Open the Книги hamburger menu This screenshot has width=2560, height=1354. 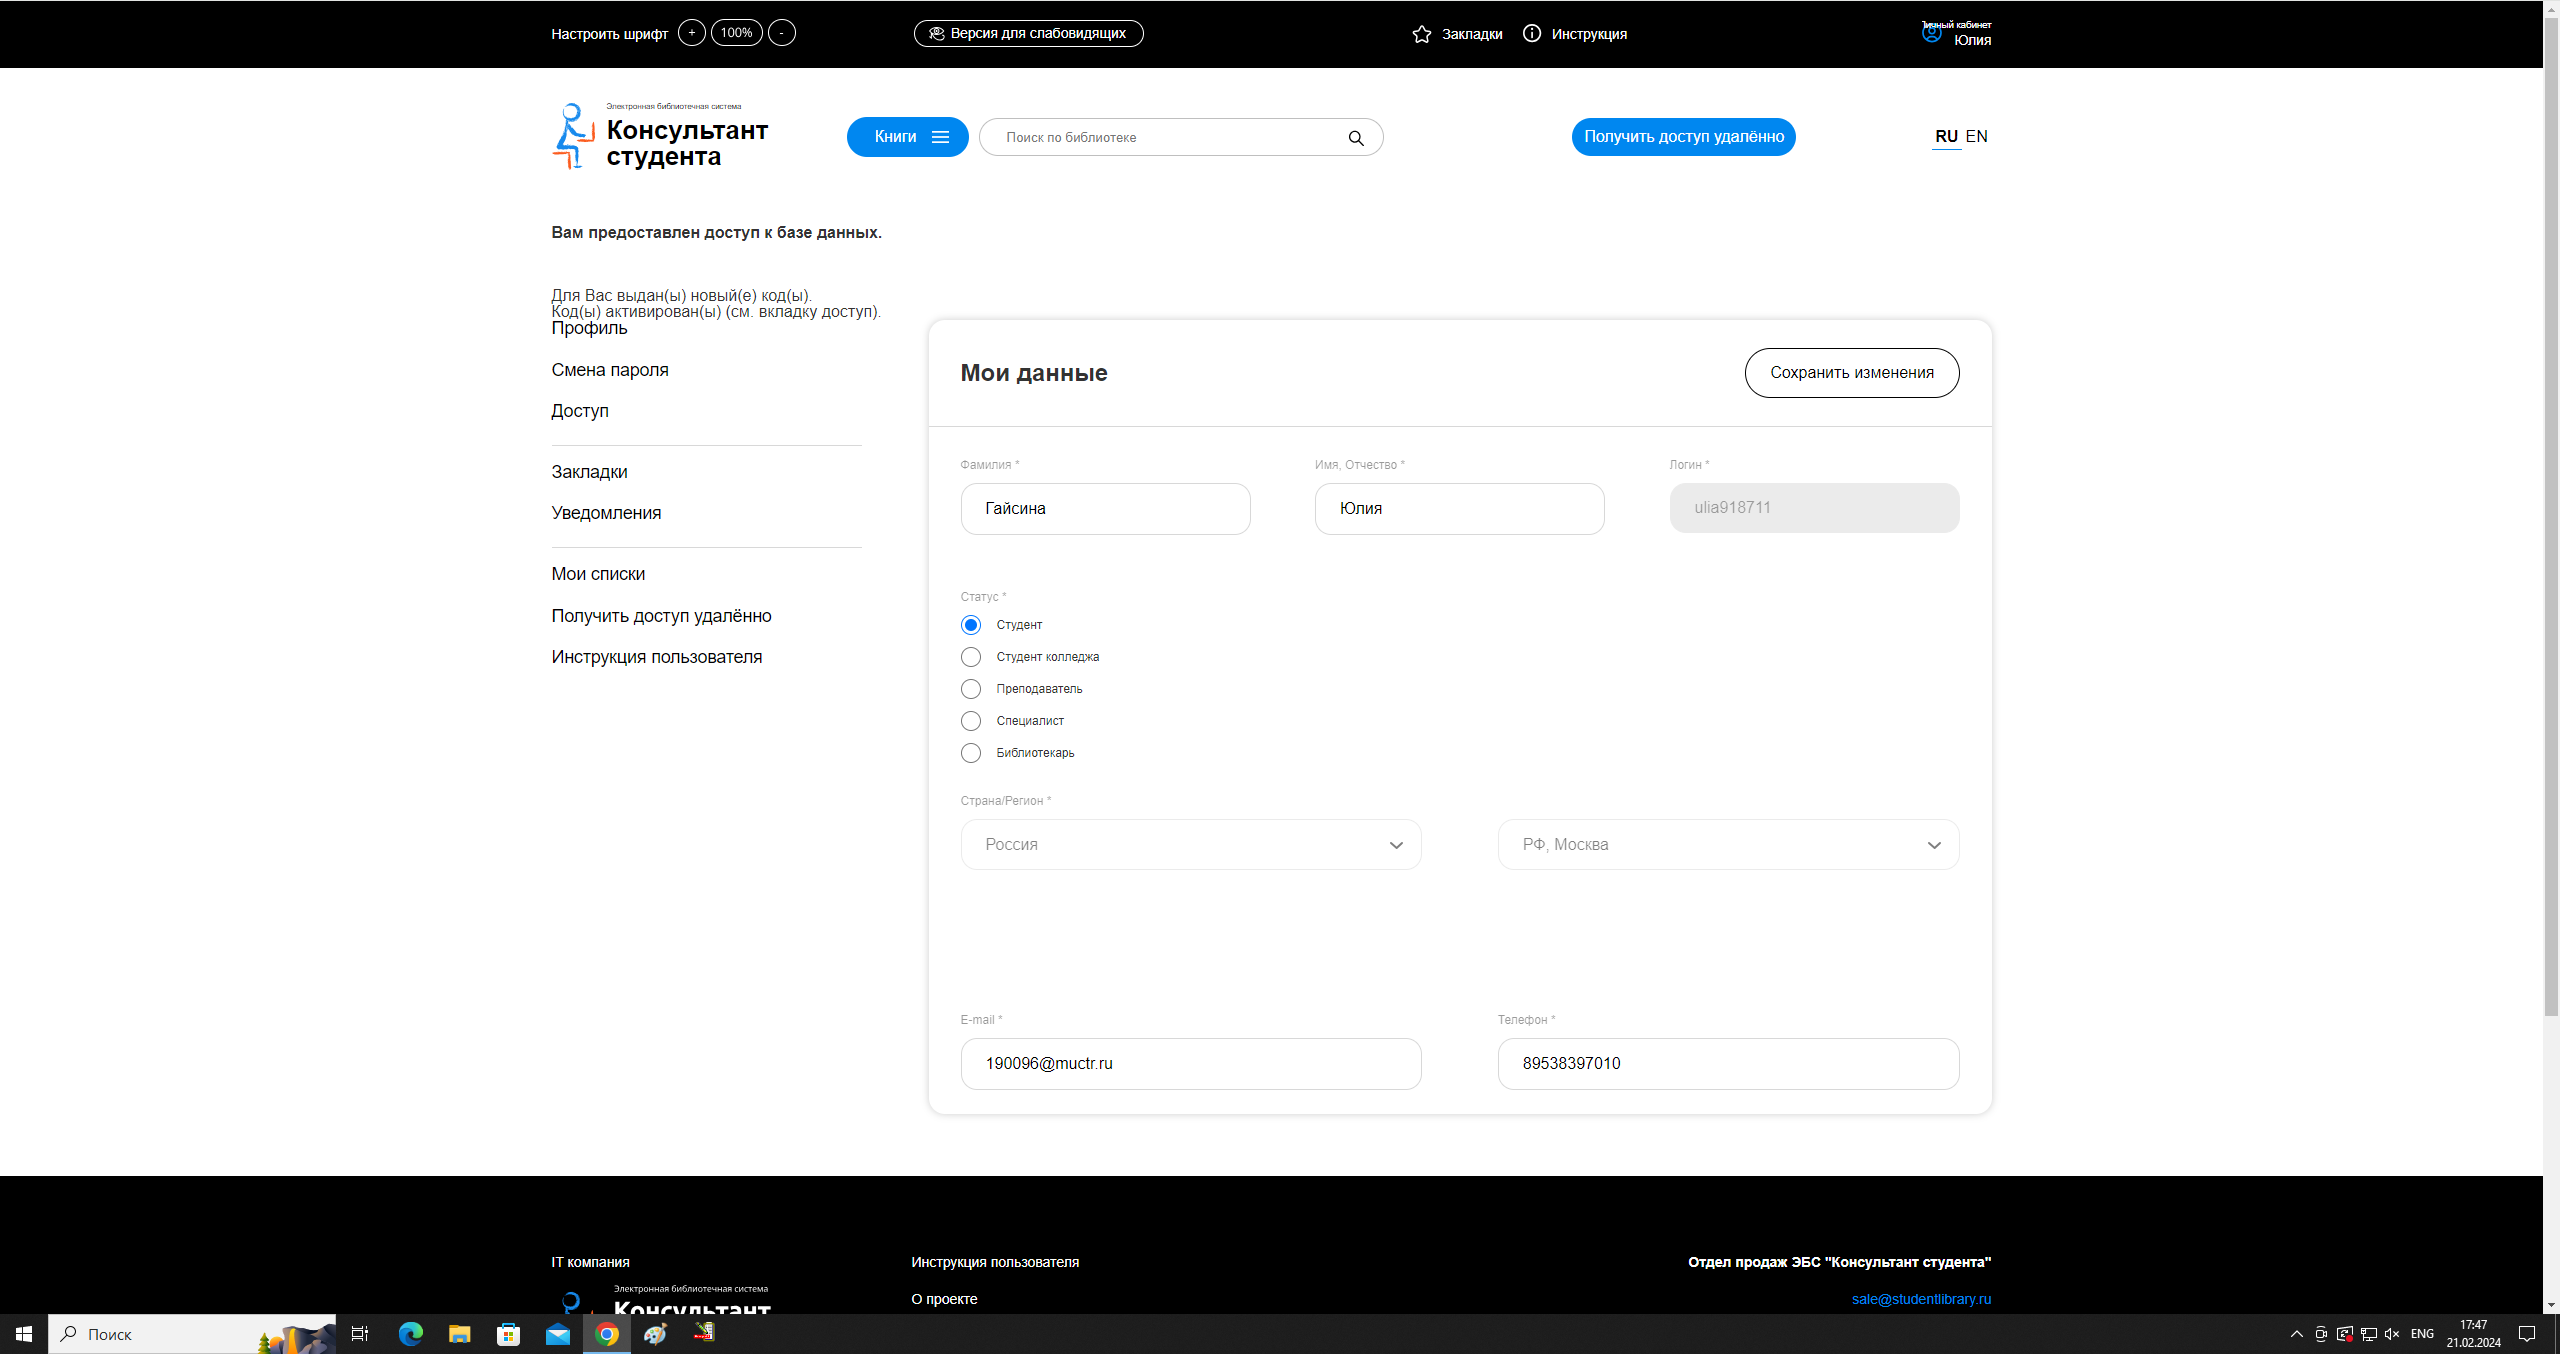pyautogui.click(x=907, y=137)
